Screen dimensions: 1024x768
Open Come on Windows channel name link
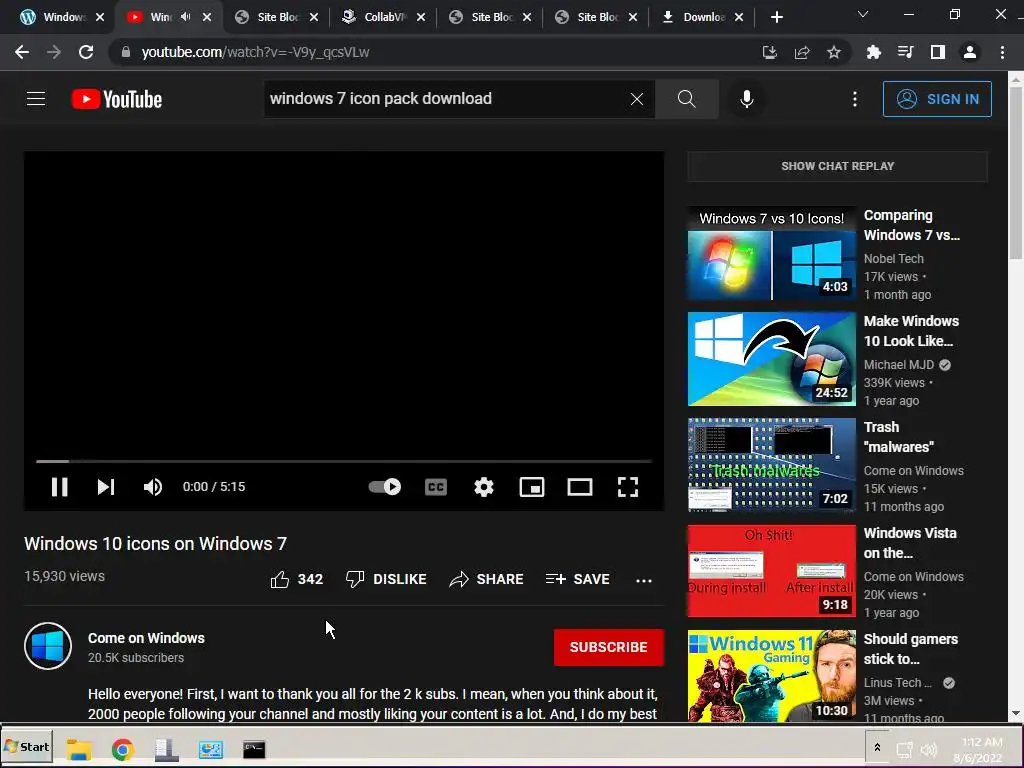click(146, 638)
